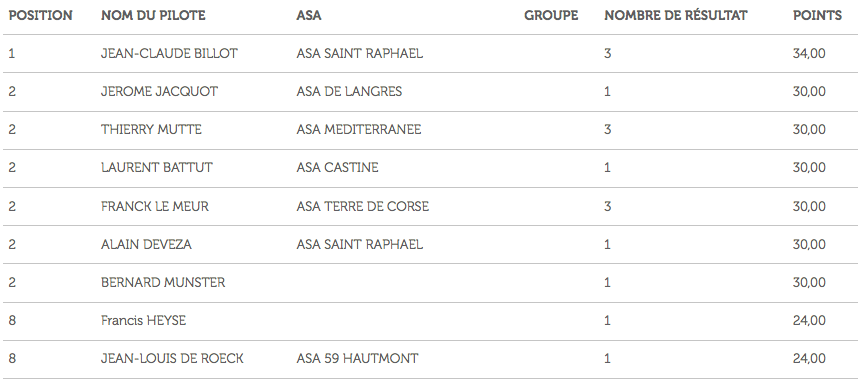Click the ASA MEDITERRANEE cell
This screenshot has width=858, height=381.
click(359, 130)
